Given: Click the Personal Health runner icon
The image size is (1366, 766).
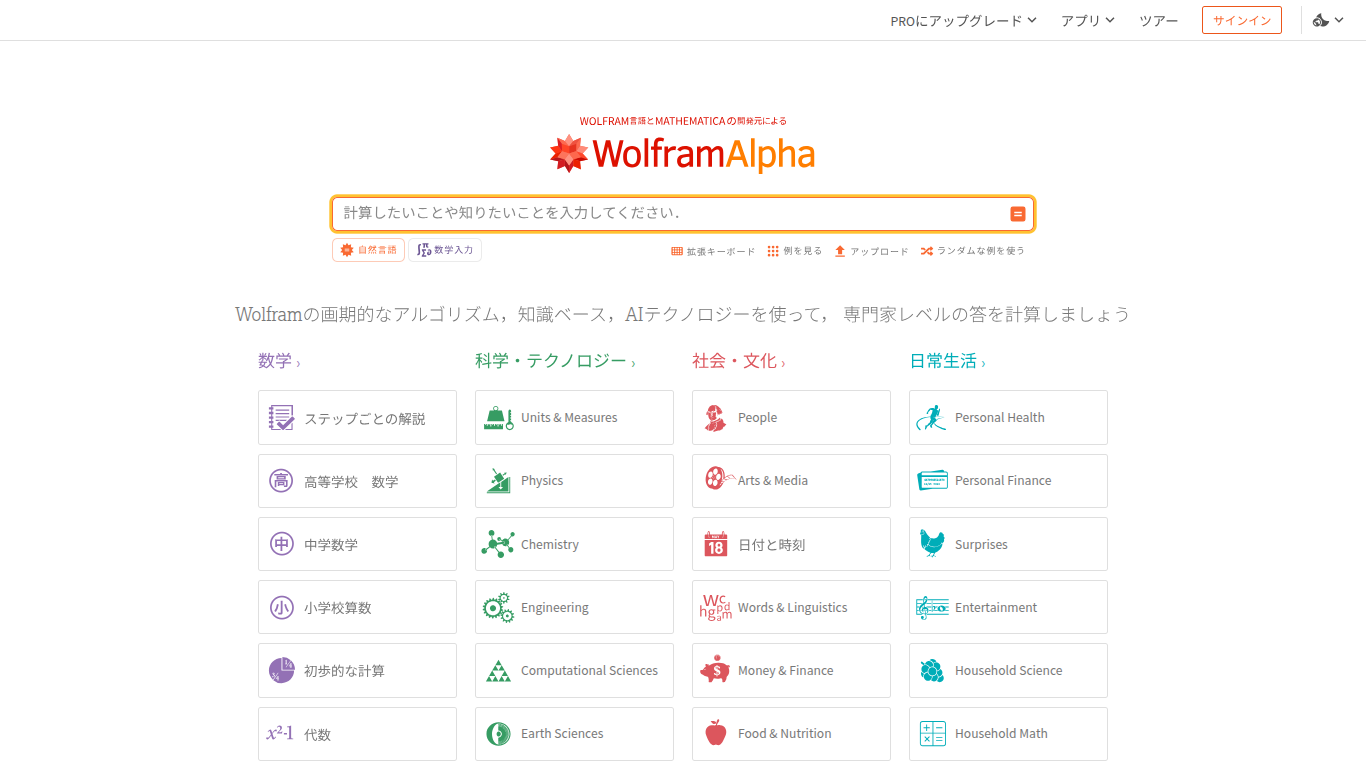Looking at the screenshot, I should point(931,417).
